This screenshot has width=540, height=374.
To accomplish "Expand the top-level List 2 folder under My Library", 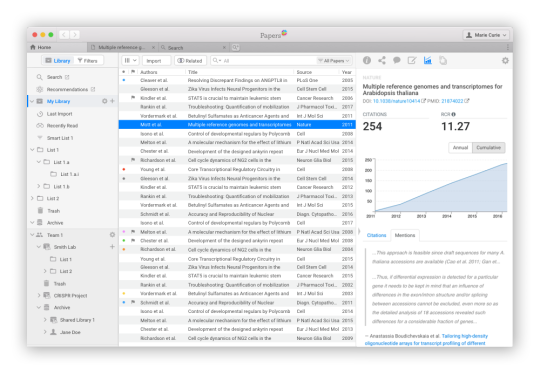I will click(32, 198).
